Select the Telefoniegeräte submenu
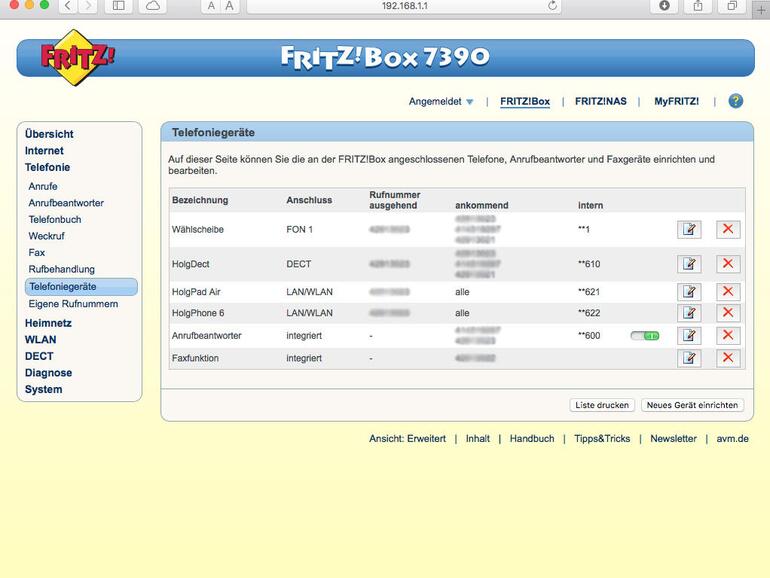 81,287
